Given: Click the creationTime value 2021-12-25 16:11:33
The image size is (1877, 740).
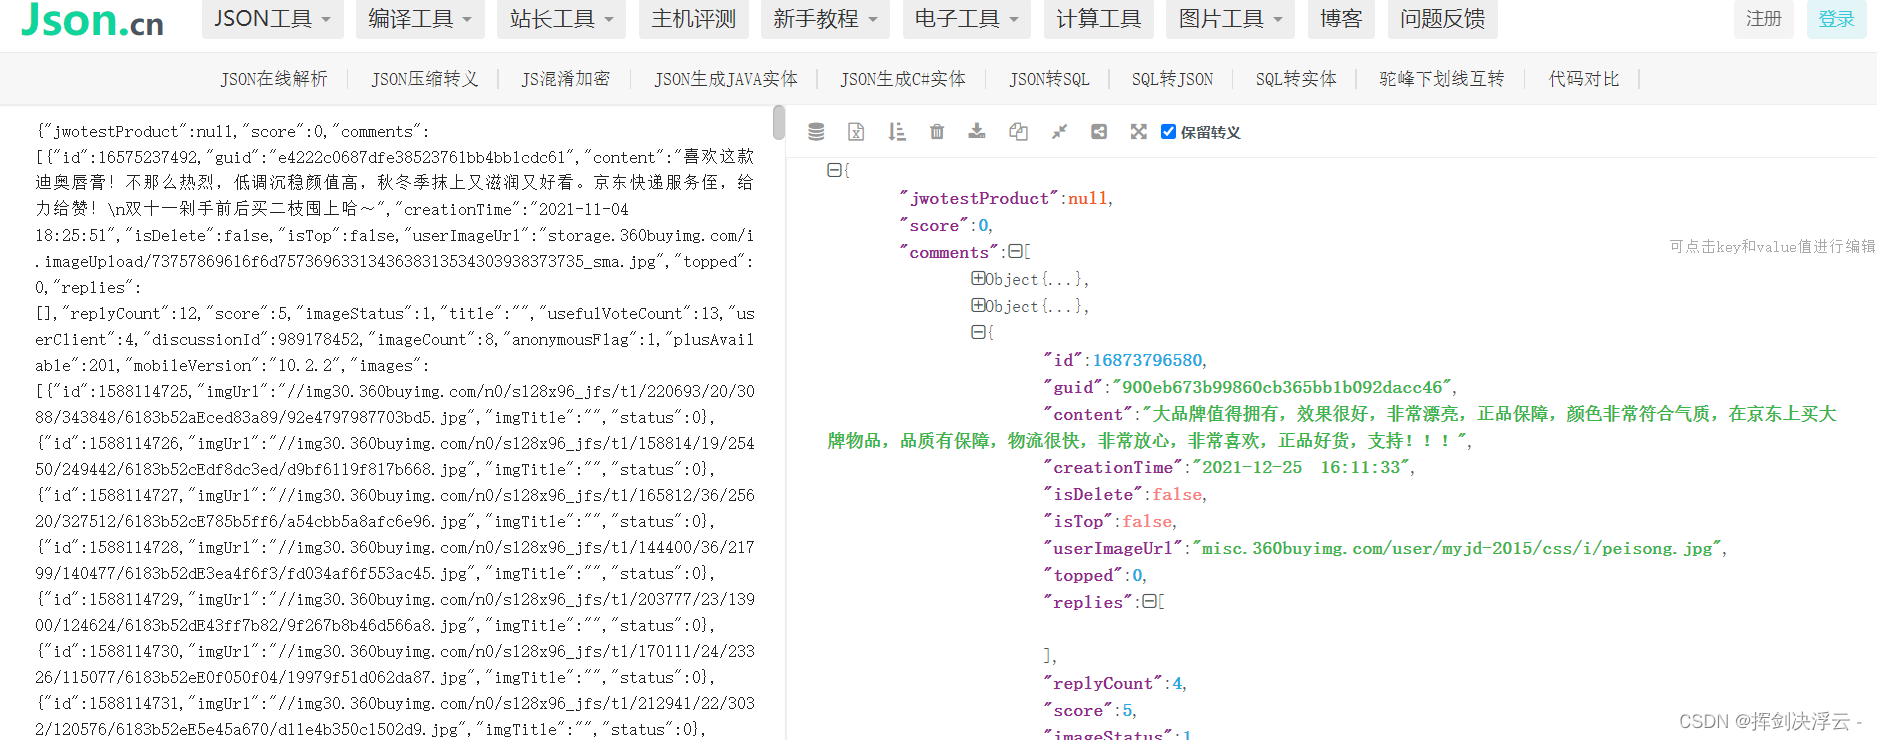Looking at the screenshot, I should pyautogui.click(x=1300, y=467).
